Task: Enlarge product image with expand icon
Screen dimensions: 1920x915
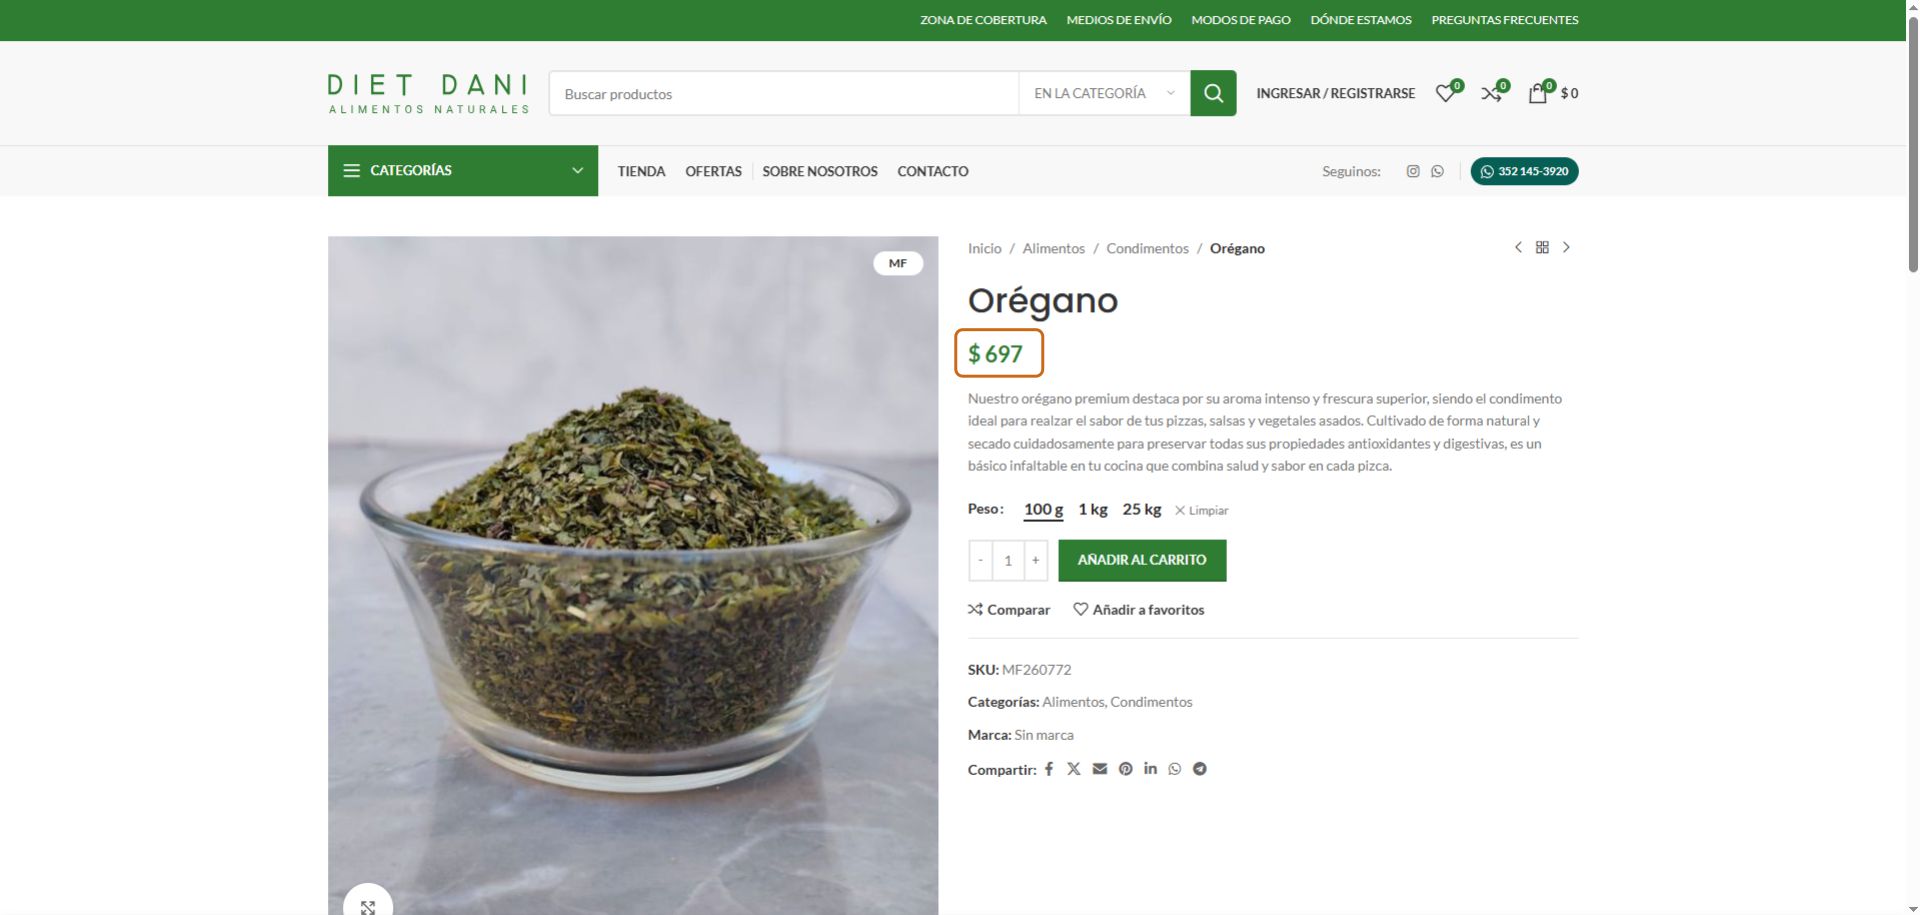Action: coord(368,905)
